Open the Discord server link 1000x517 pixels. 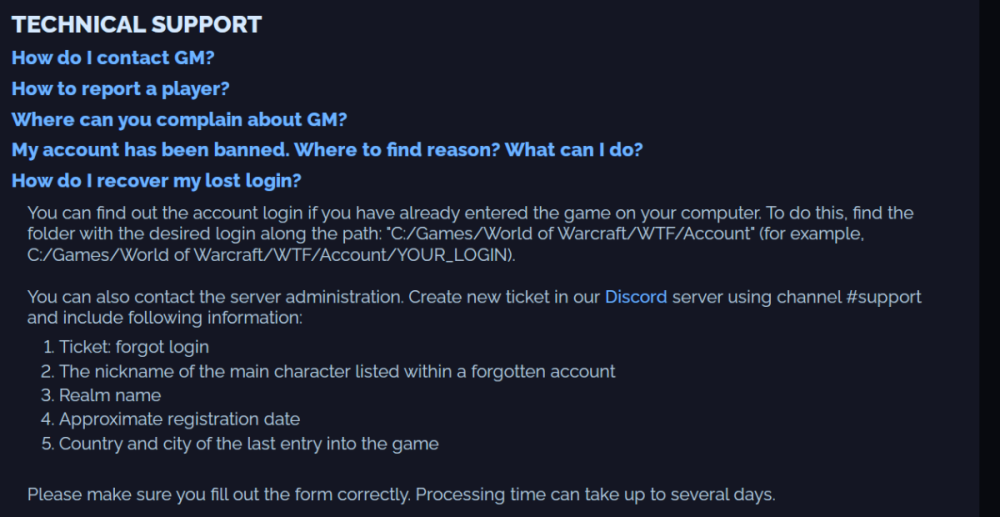[x=635, y=297]
